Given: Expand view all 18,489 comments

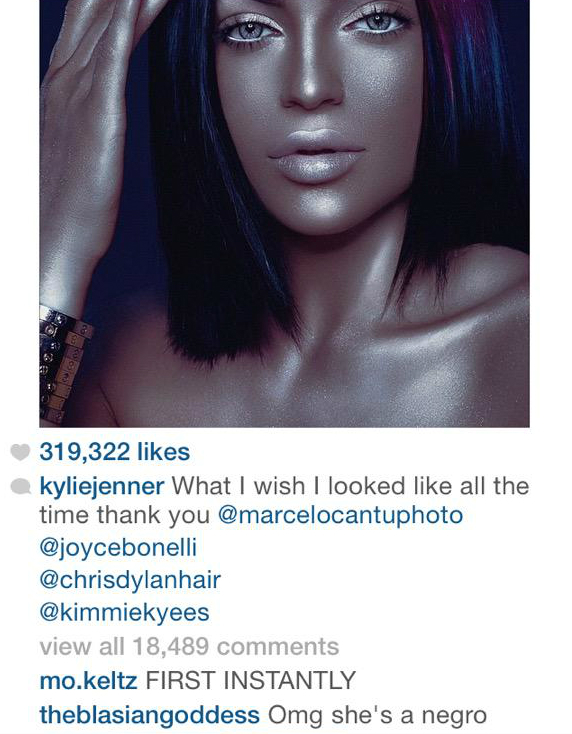Looking at the screenshot, I should tap(189, 646).
